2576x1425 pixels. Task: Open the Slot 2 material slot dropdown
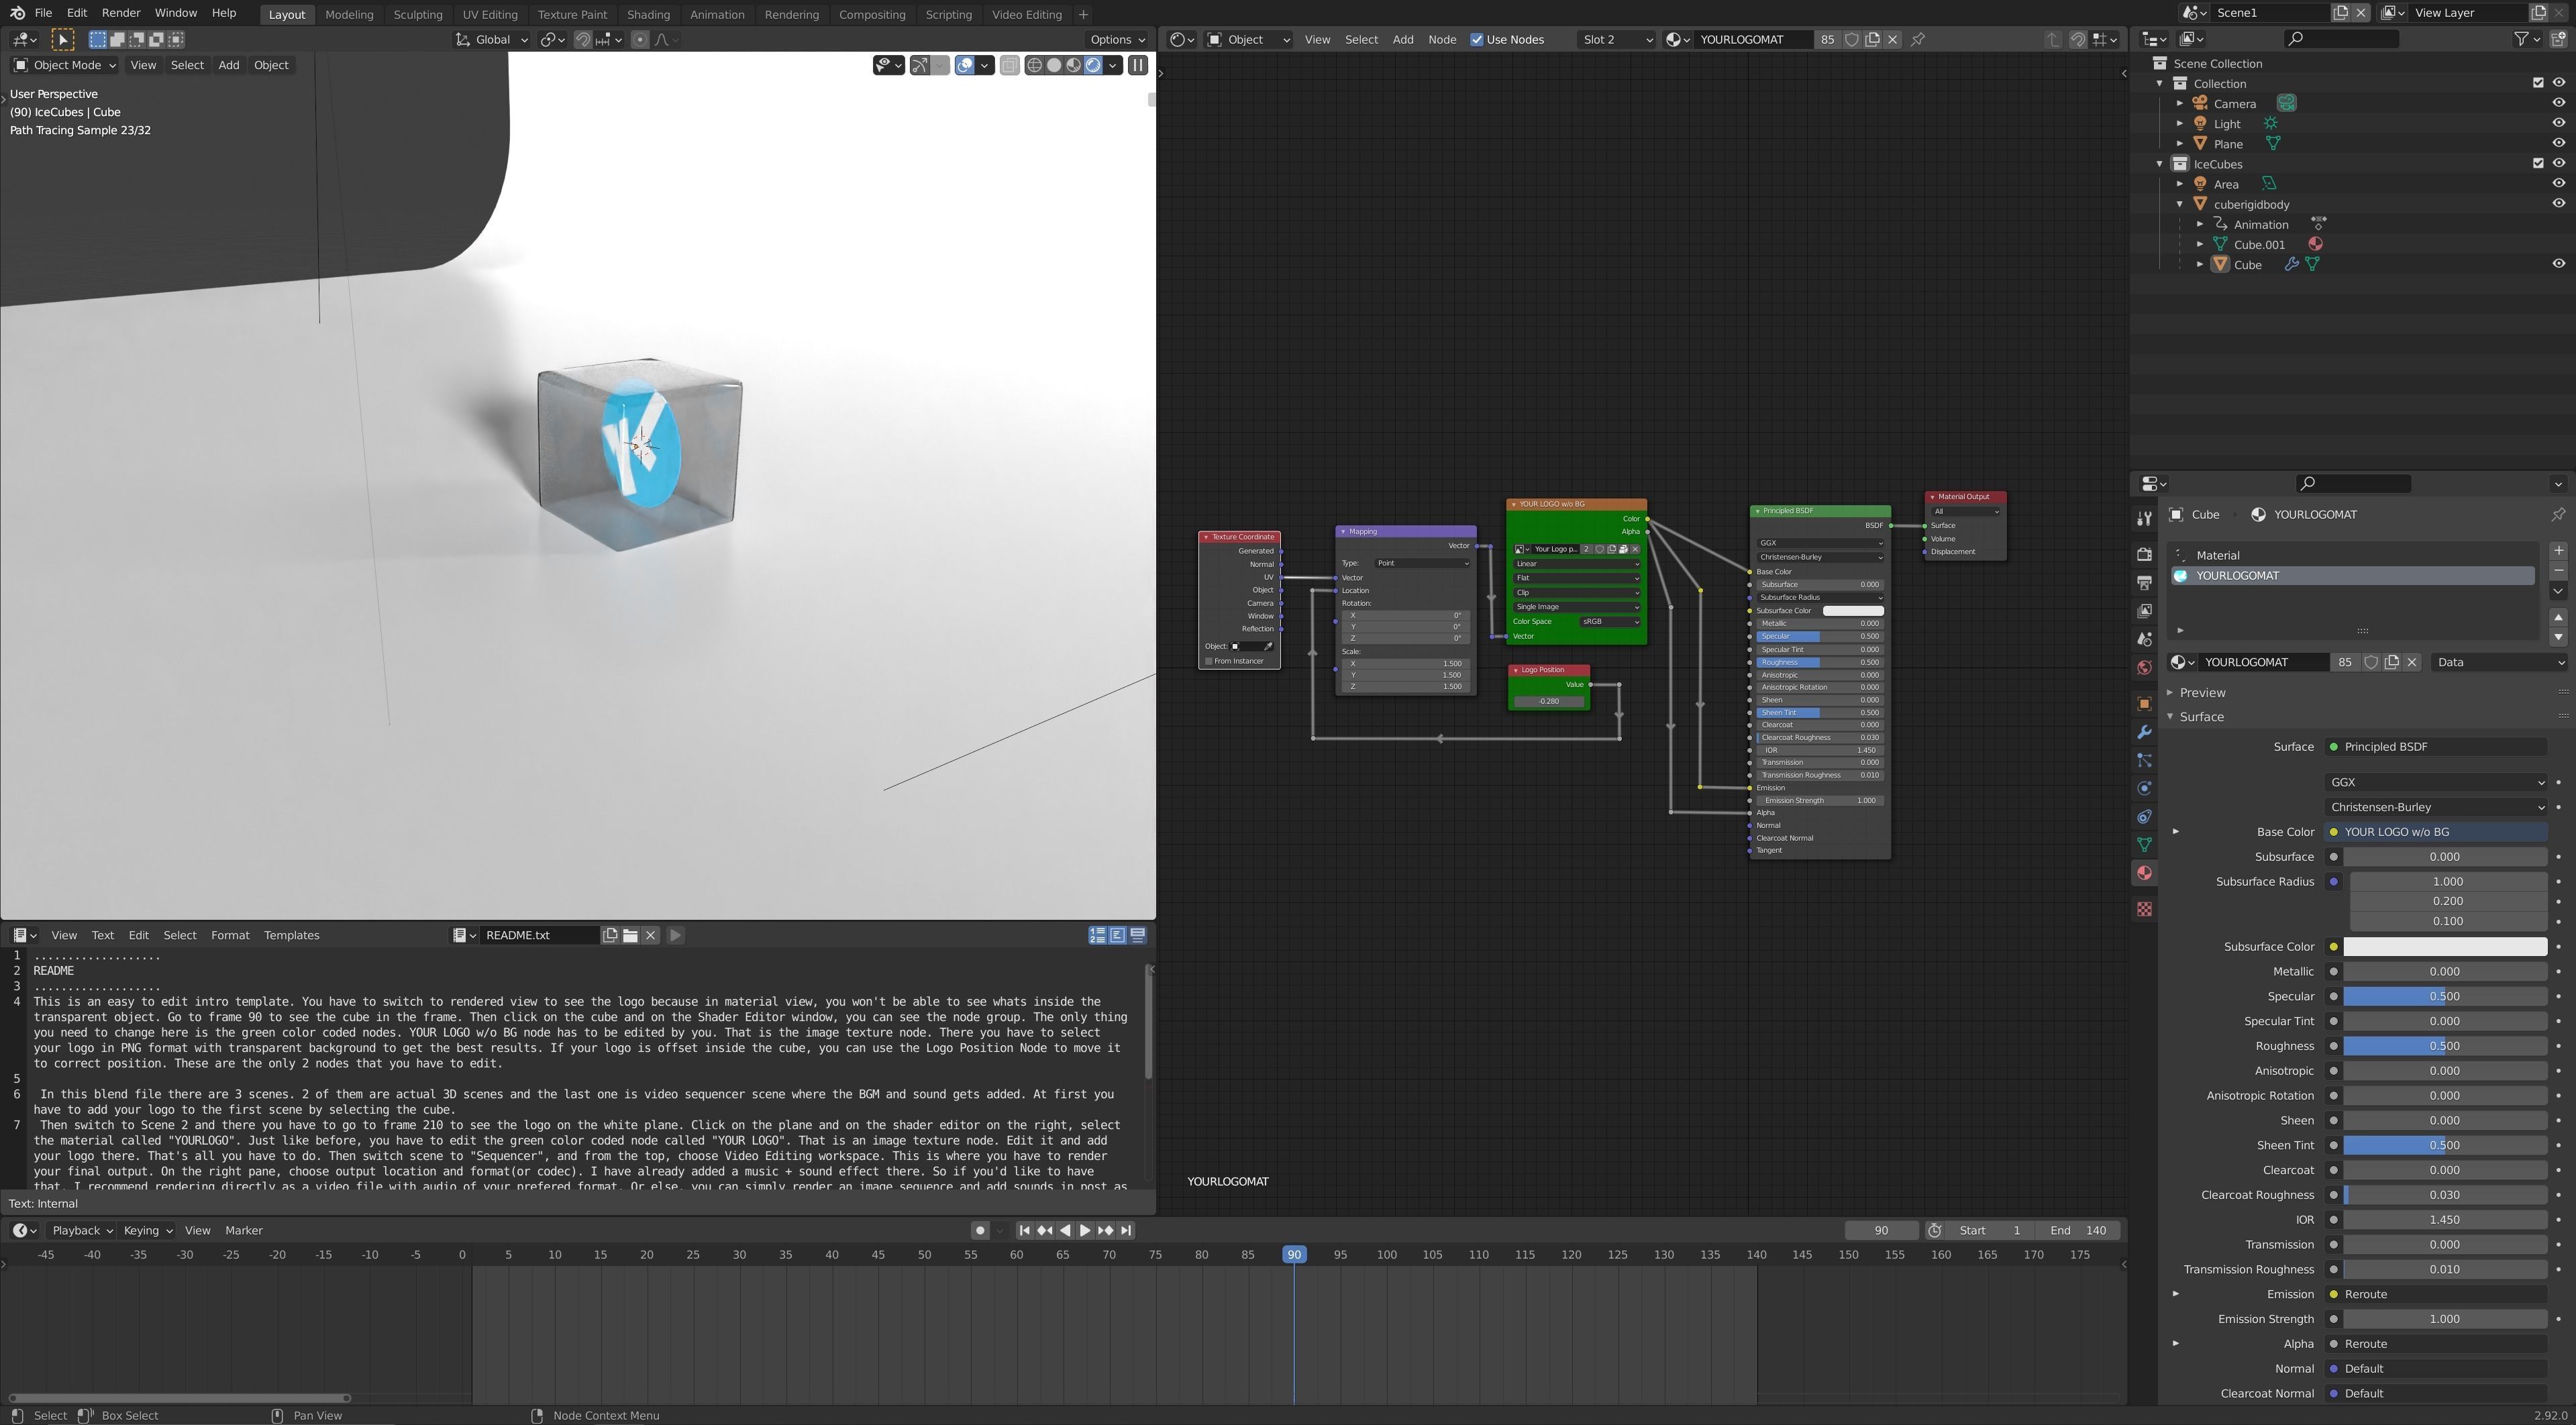1616,40
